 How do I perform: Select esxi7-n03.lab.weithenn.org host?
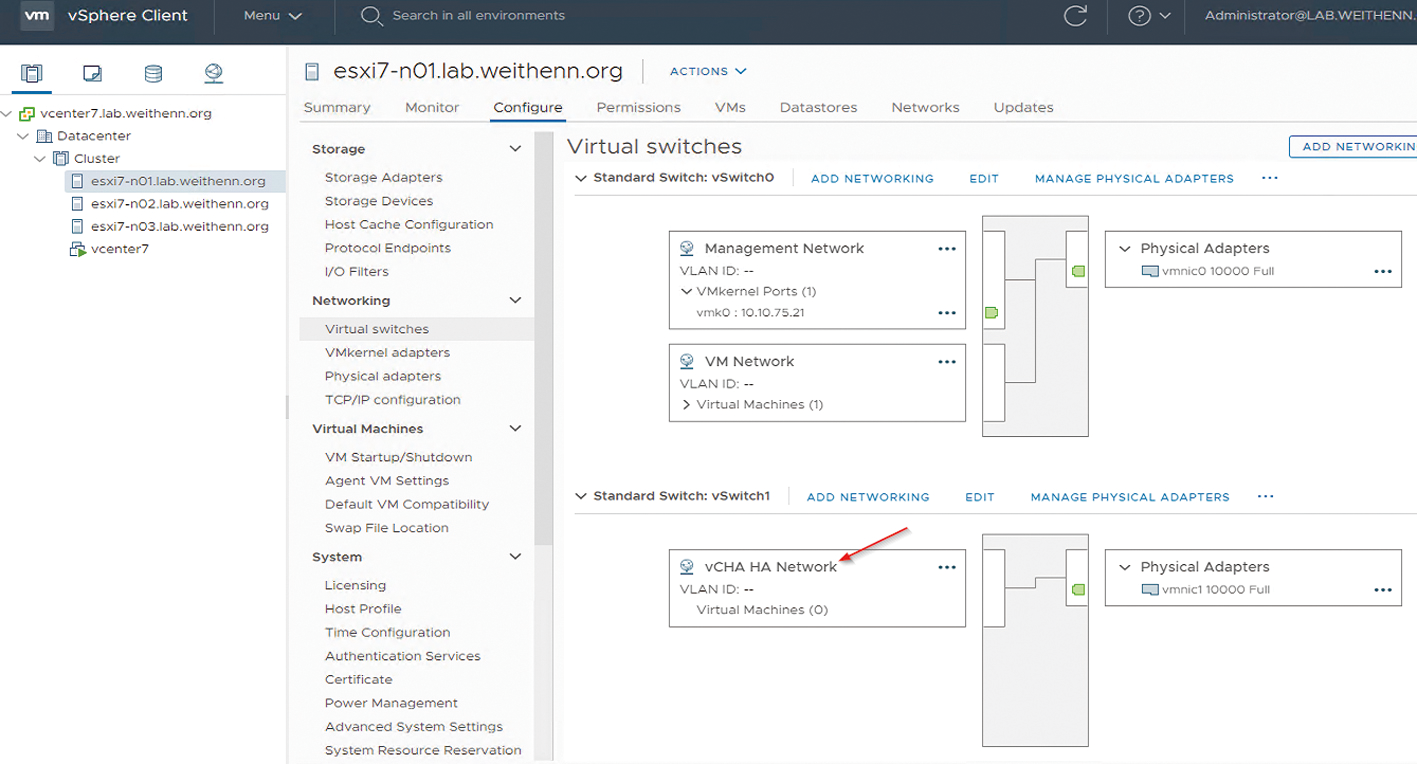(x=179, y=227)
